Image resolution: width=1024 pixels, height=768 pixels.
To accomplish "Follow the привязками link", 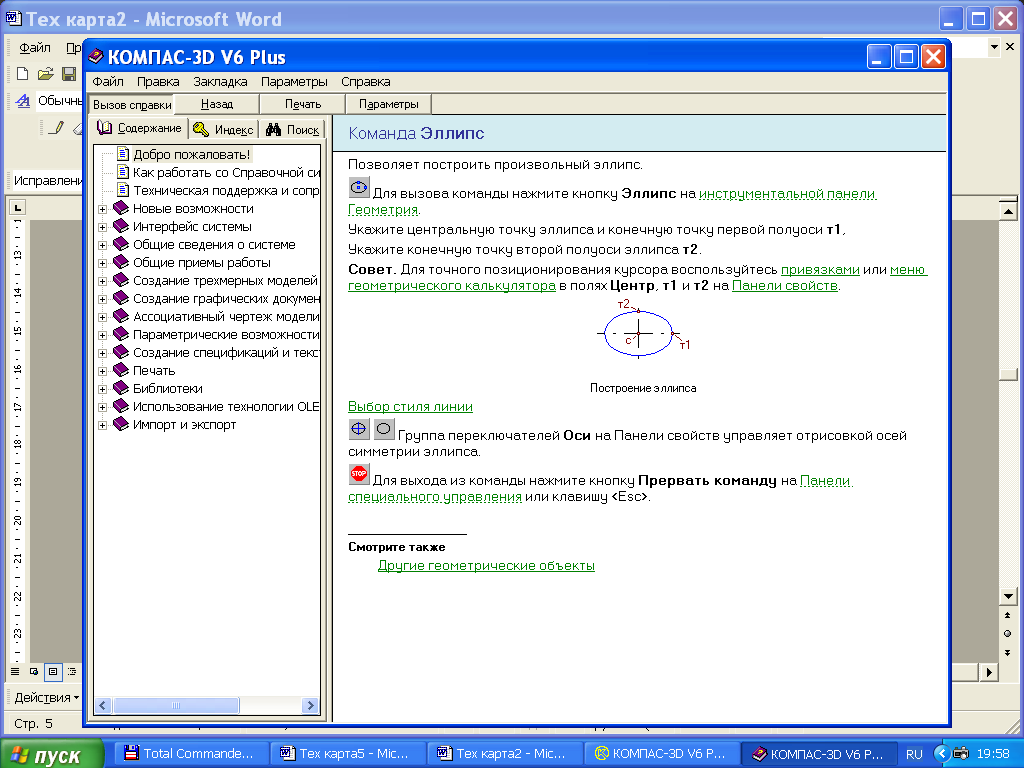I will coord(820,270).
